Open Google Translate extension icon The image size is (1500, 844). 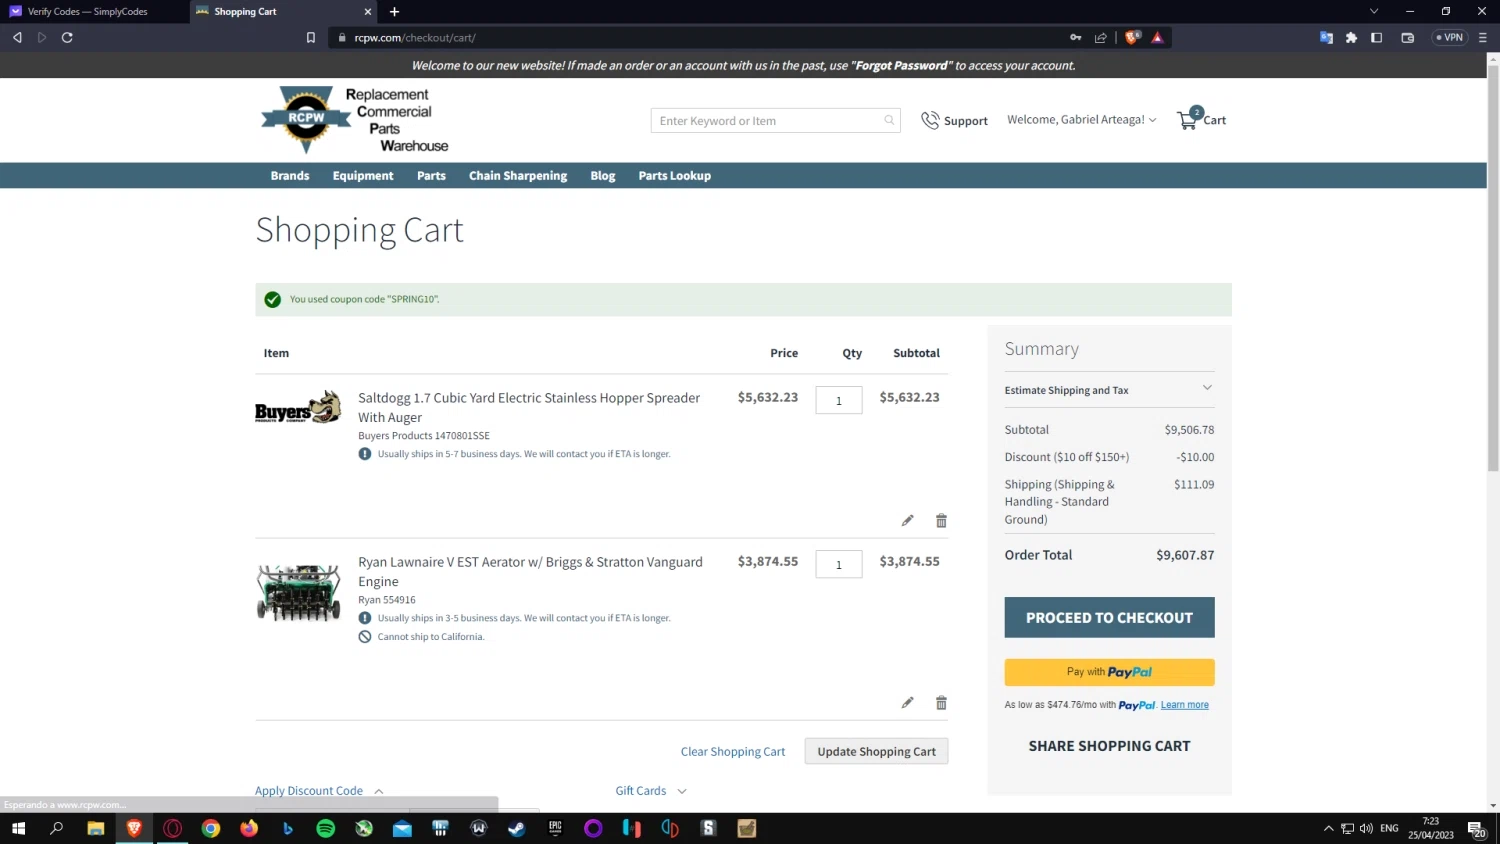pyautogui.click(x=1326, y=37)
